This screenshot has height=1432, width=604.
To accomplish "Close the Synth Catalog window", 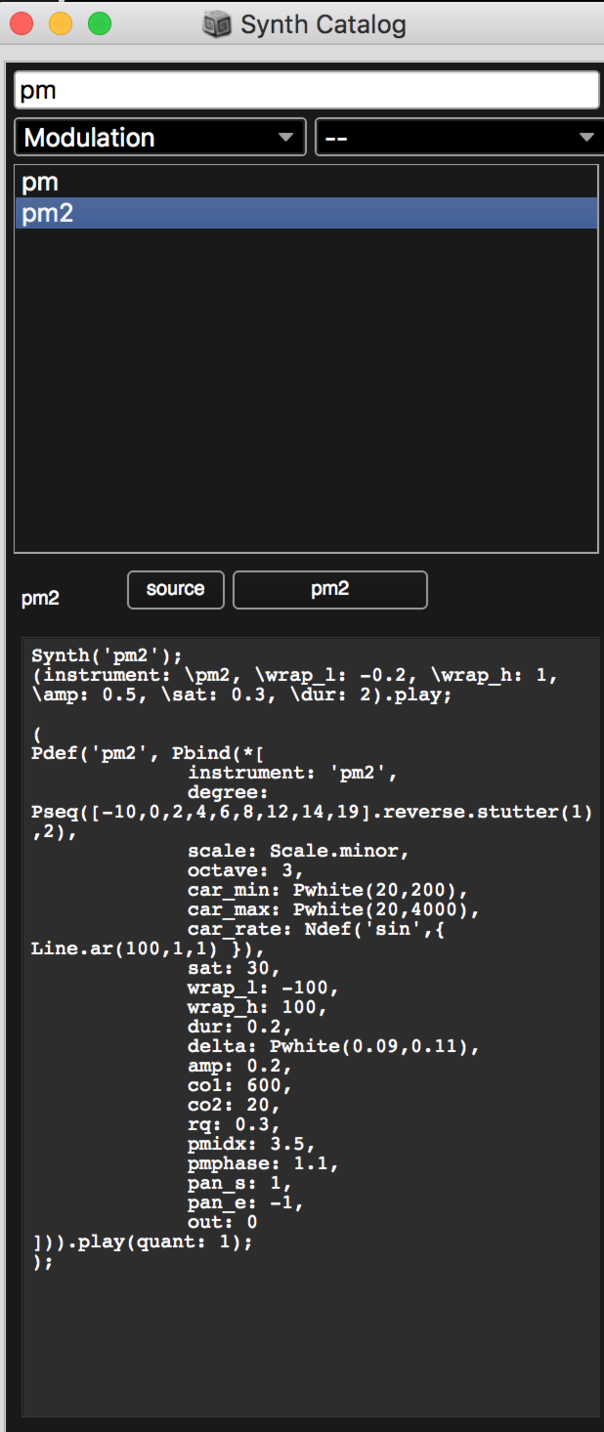I will click(22, 24).
